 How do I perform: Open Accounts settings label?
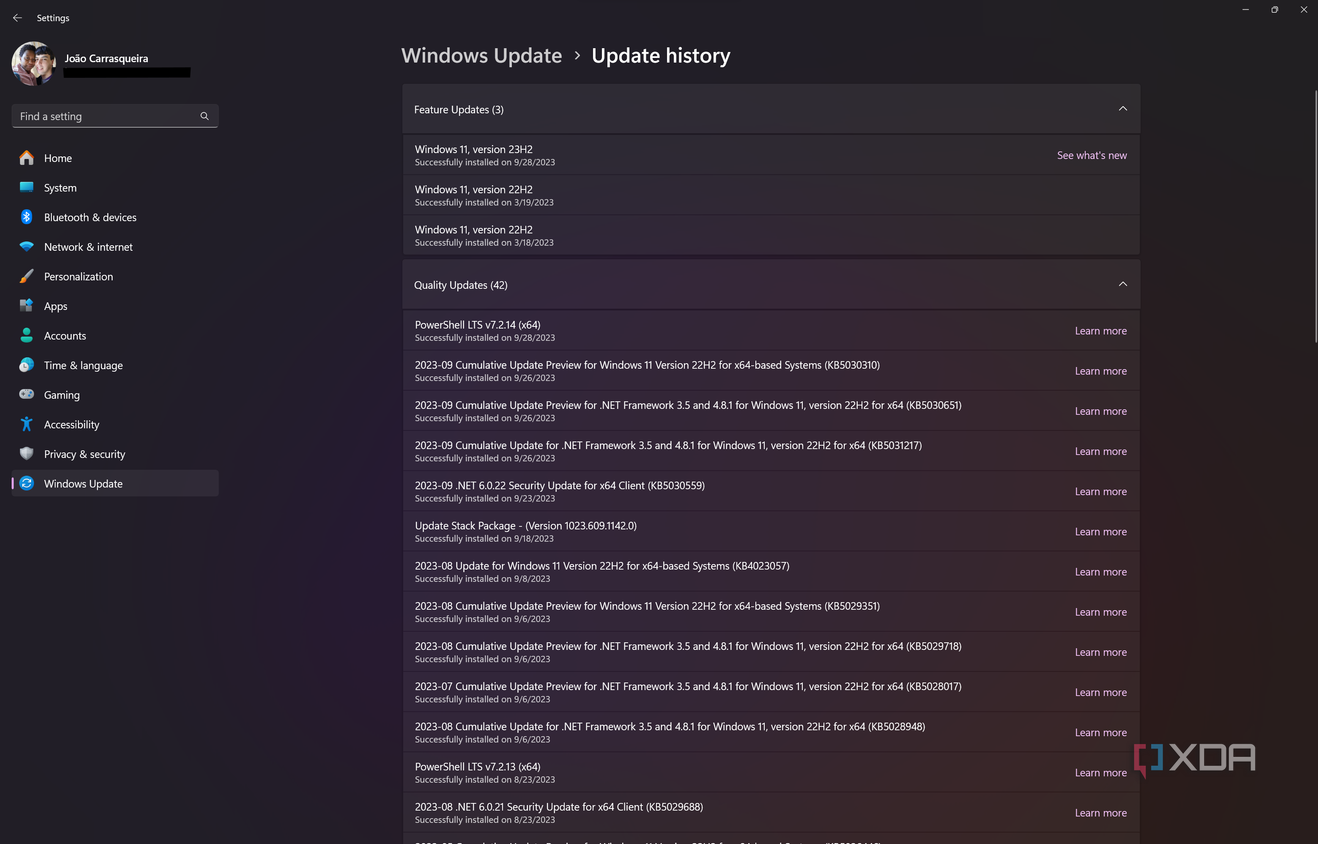click(65, 336)
